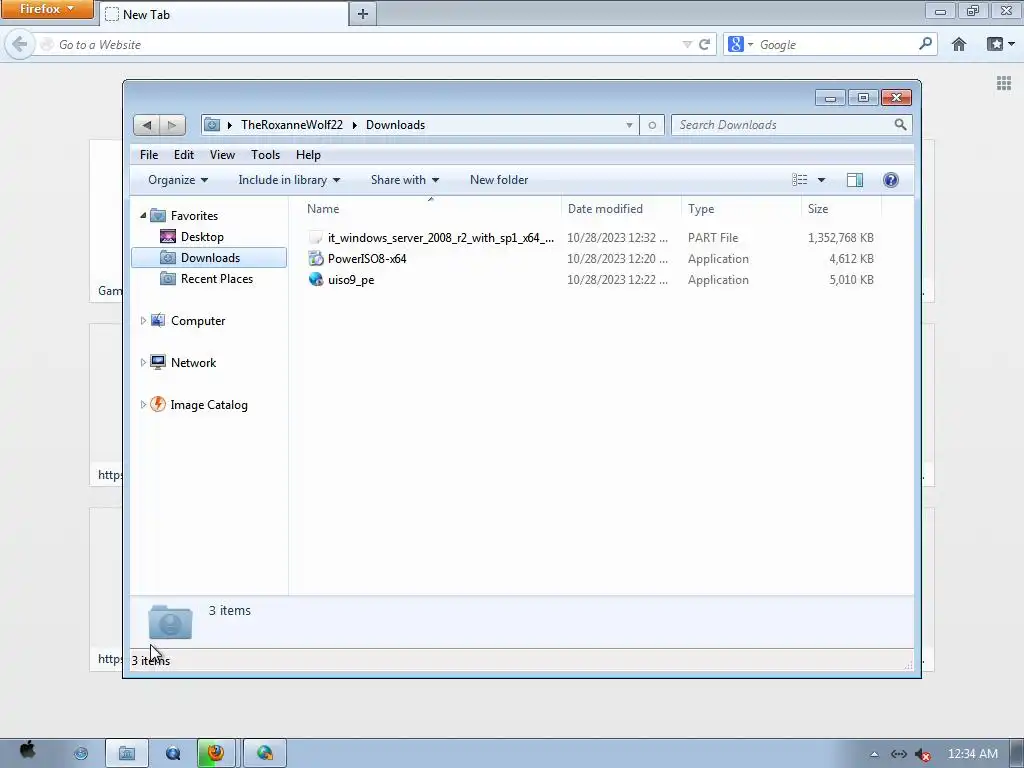The width and height of the screenshot is (1024, 768).
Task: Show hidden tray icons arrow
Action: [x=874, y=754]
